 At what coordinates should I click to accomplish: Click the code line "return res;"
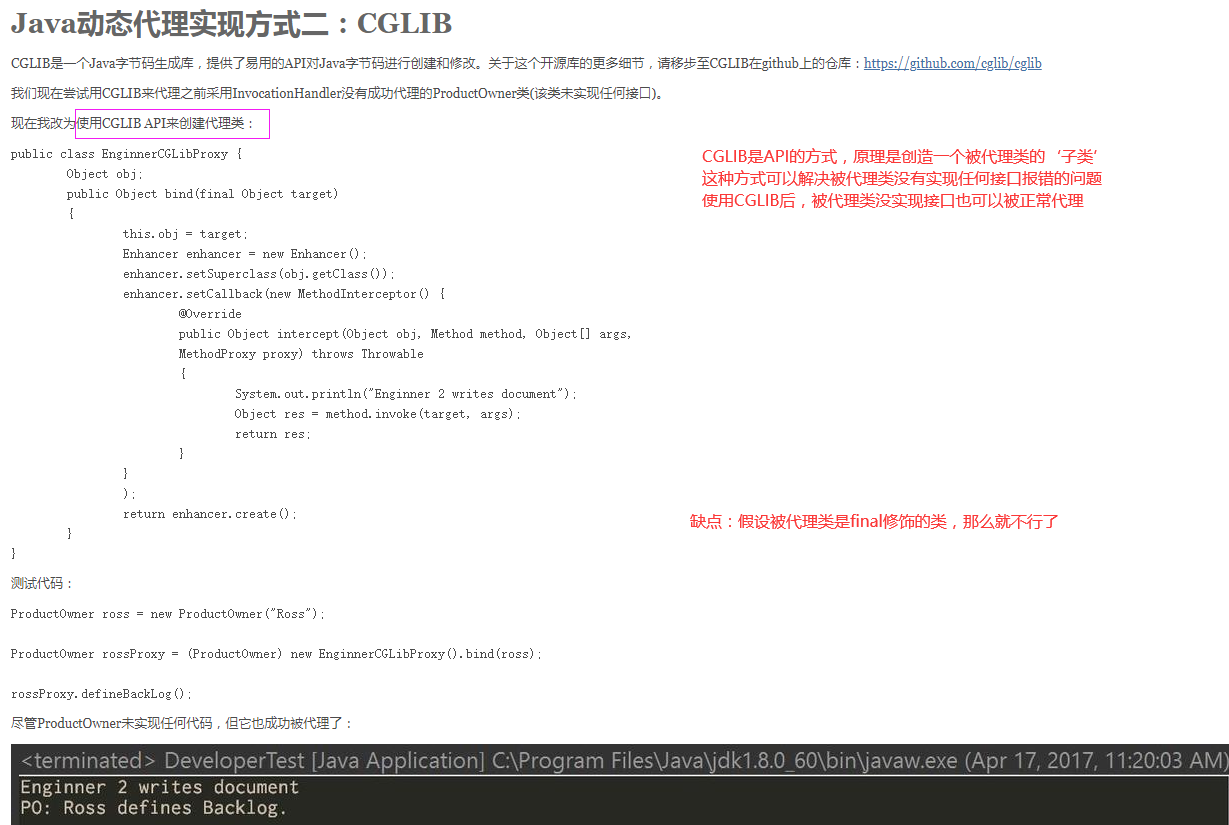[273, 434]
